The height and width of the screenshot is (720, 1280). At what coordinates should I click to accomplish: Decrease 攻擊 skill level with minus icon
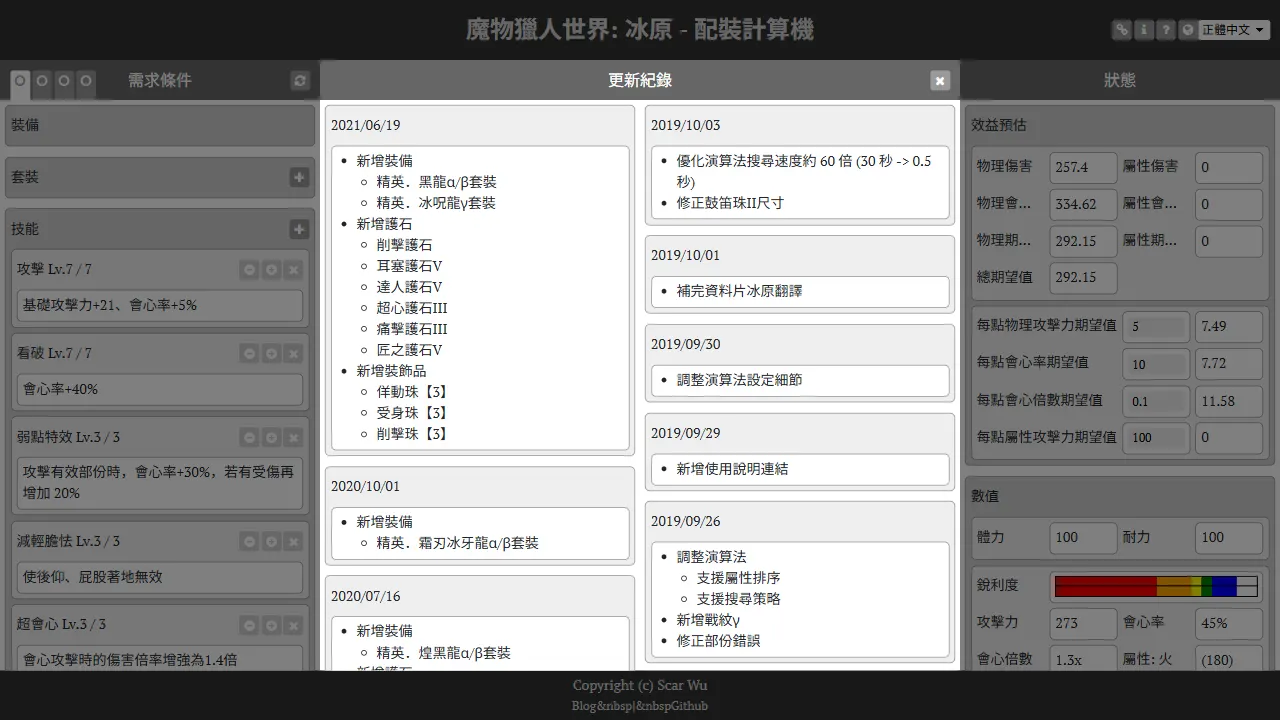tap(249, 269)
